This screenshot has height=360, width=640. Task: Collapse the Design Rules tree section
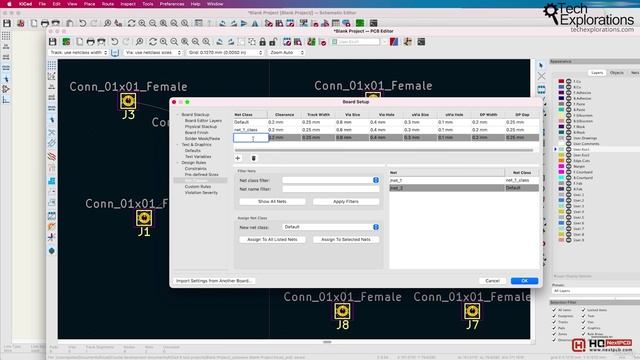click(x=178, y=162)
